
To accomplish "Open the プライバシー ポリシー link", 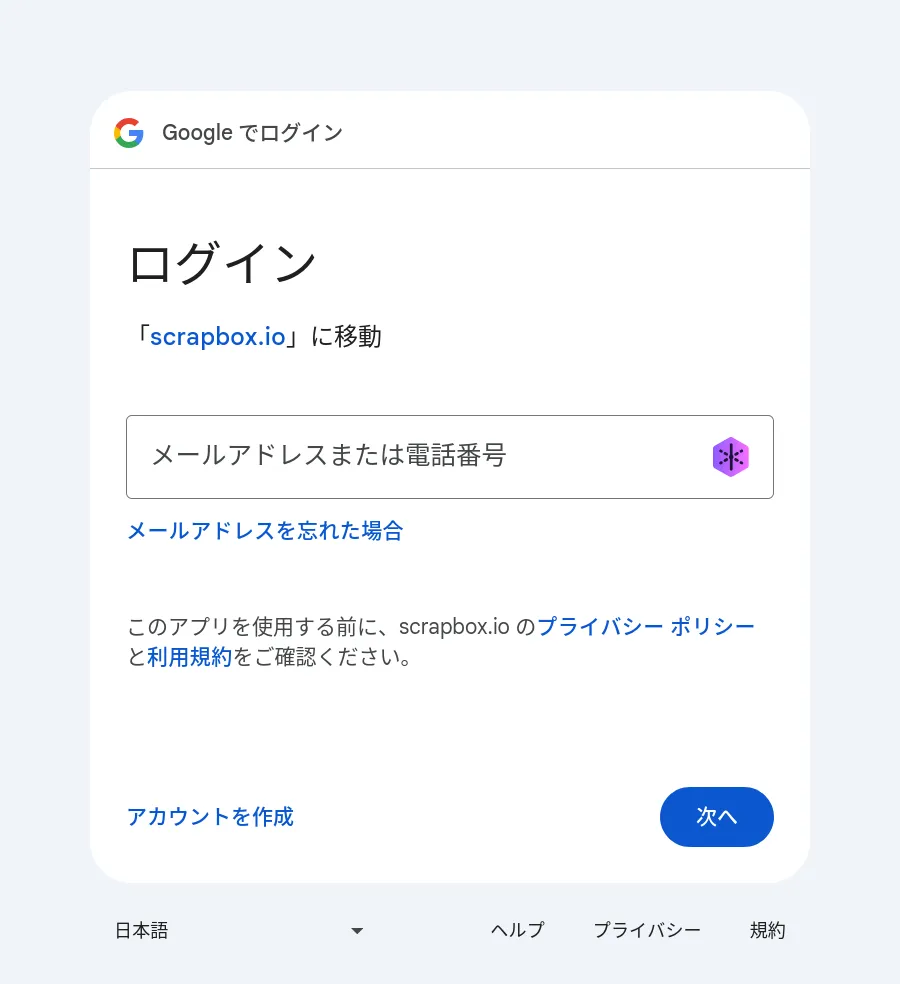I will pyautogui.click(x=646, y=627).
